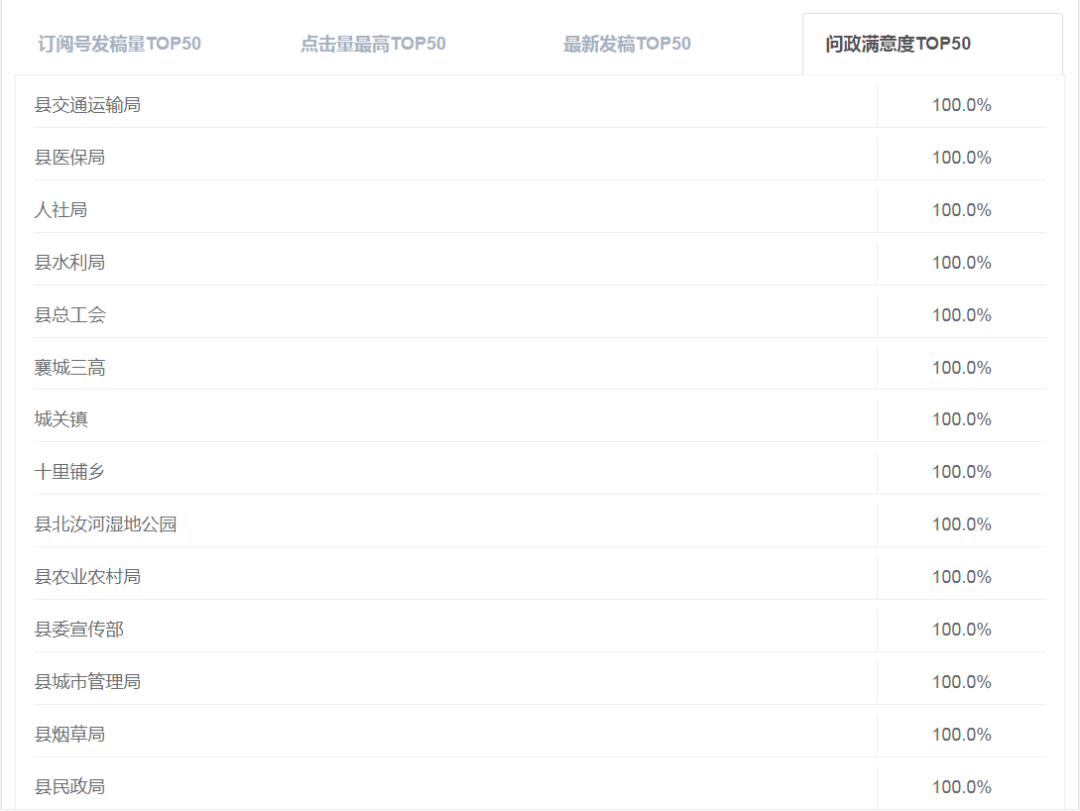Open 县委宣传部 entry
Screen dimensions: 1080x811
coord(79,629)
